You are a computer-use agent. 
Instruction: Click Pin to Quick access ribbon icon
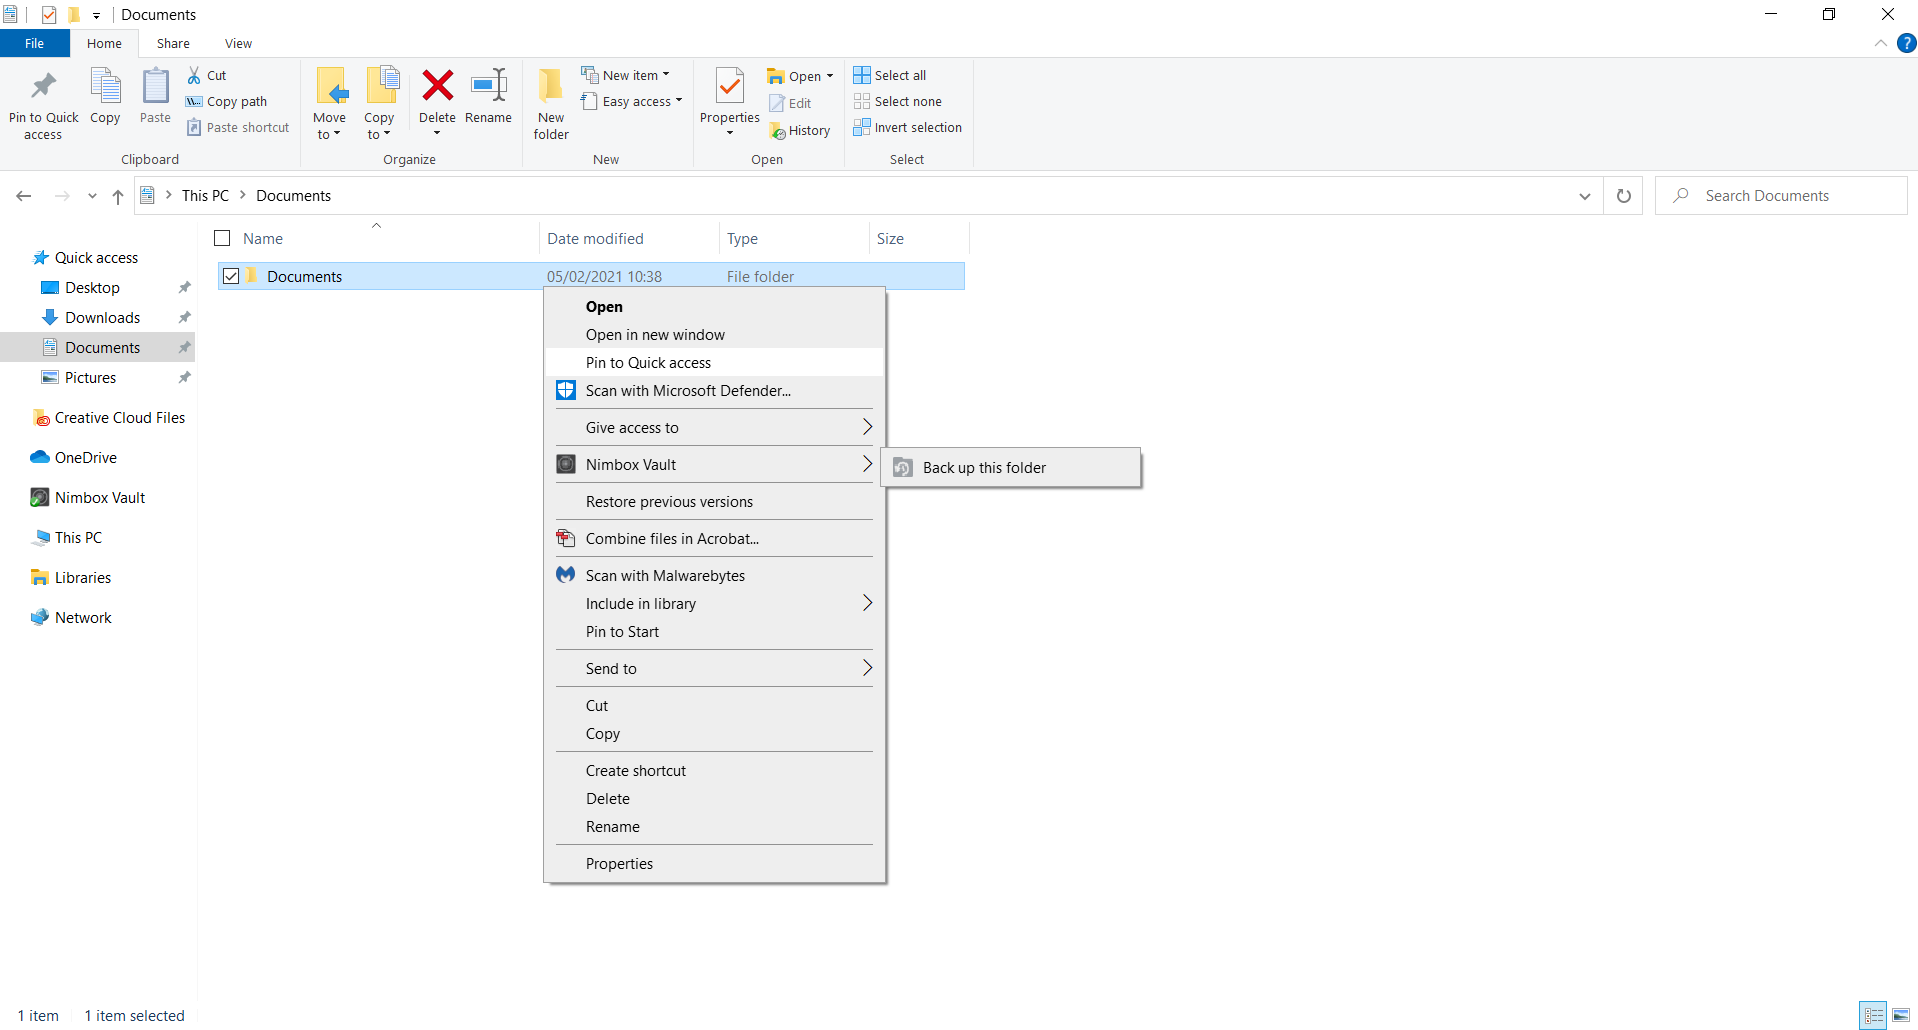[x=43, y=86]
